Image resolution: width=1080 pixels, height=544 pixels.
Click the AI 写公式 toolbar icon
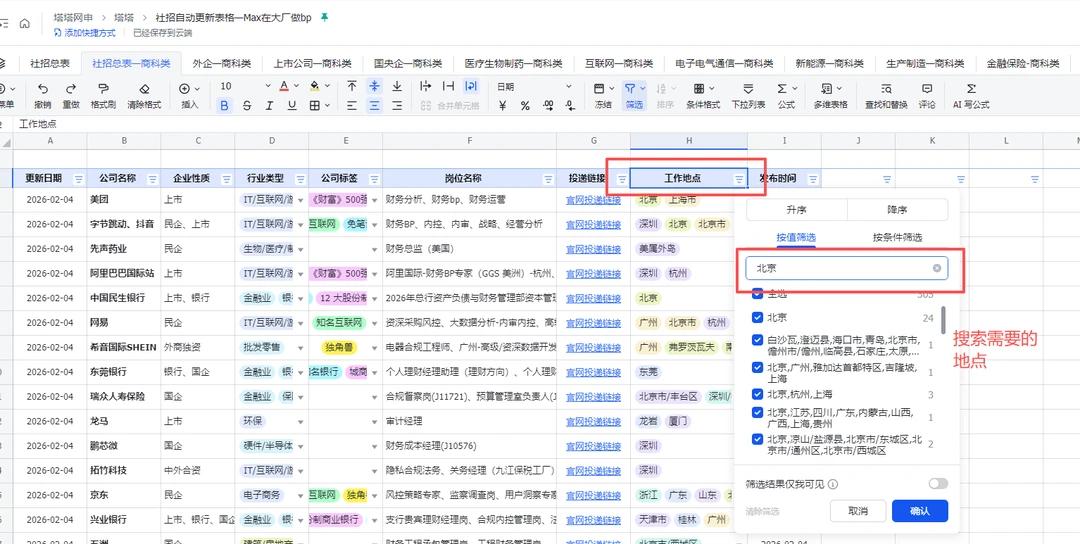[x=970, y=89]
